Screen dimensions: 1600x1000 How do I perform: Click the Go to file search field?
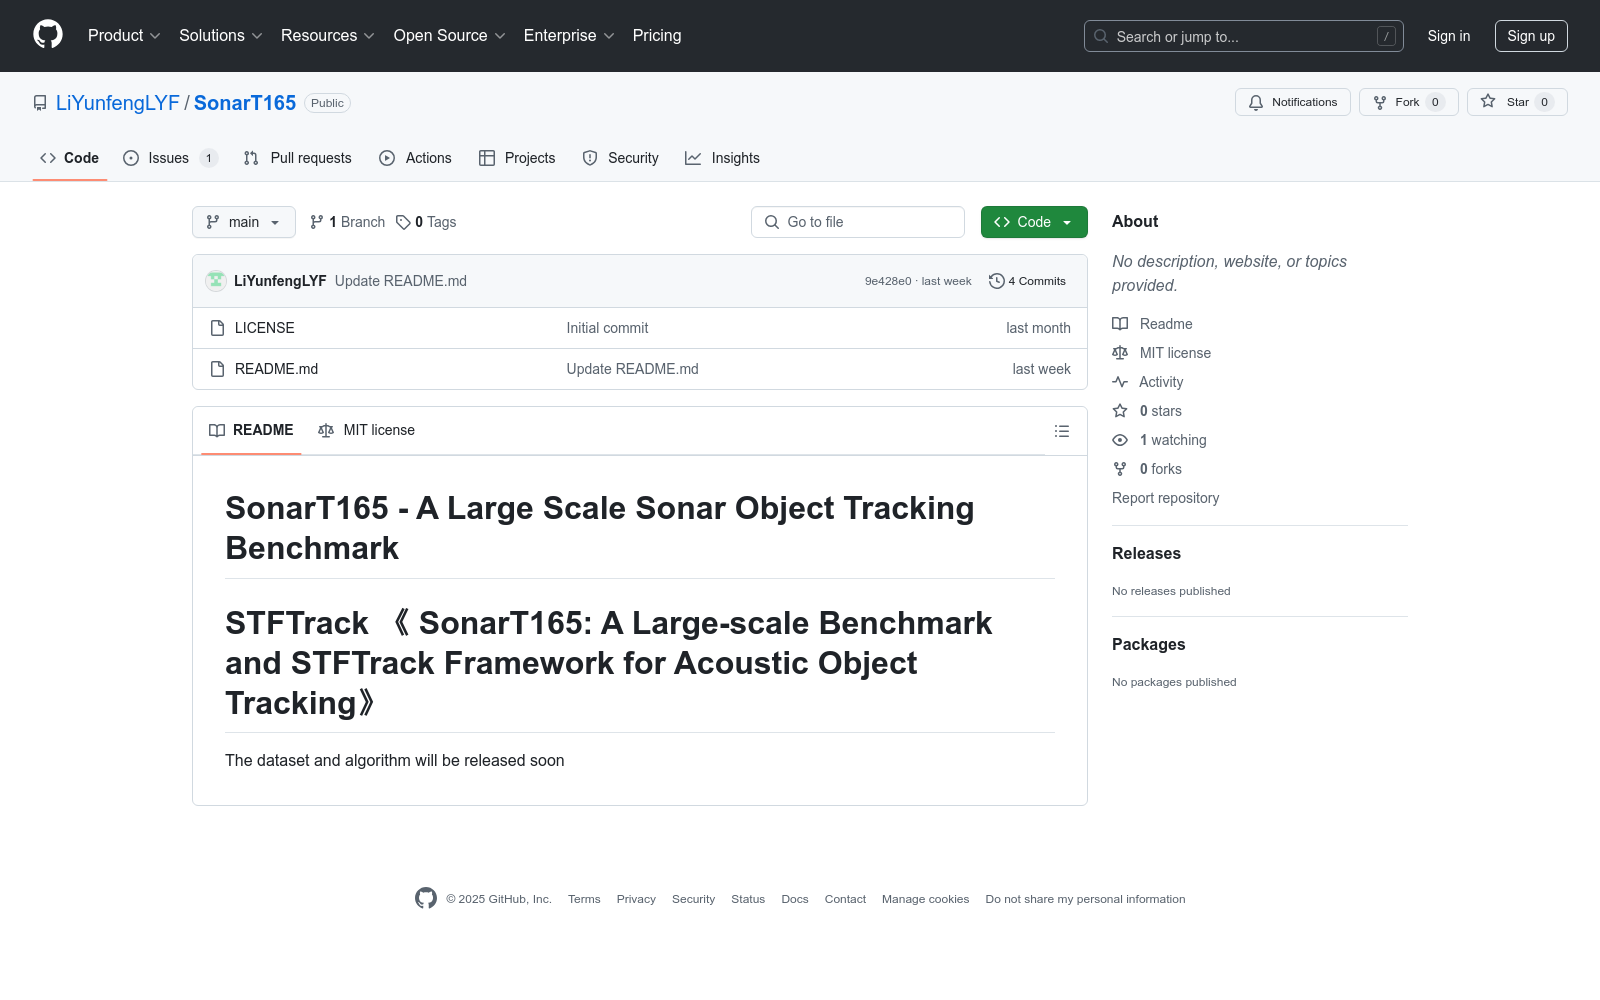pyautogui.click(x=858, y=222)
